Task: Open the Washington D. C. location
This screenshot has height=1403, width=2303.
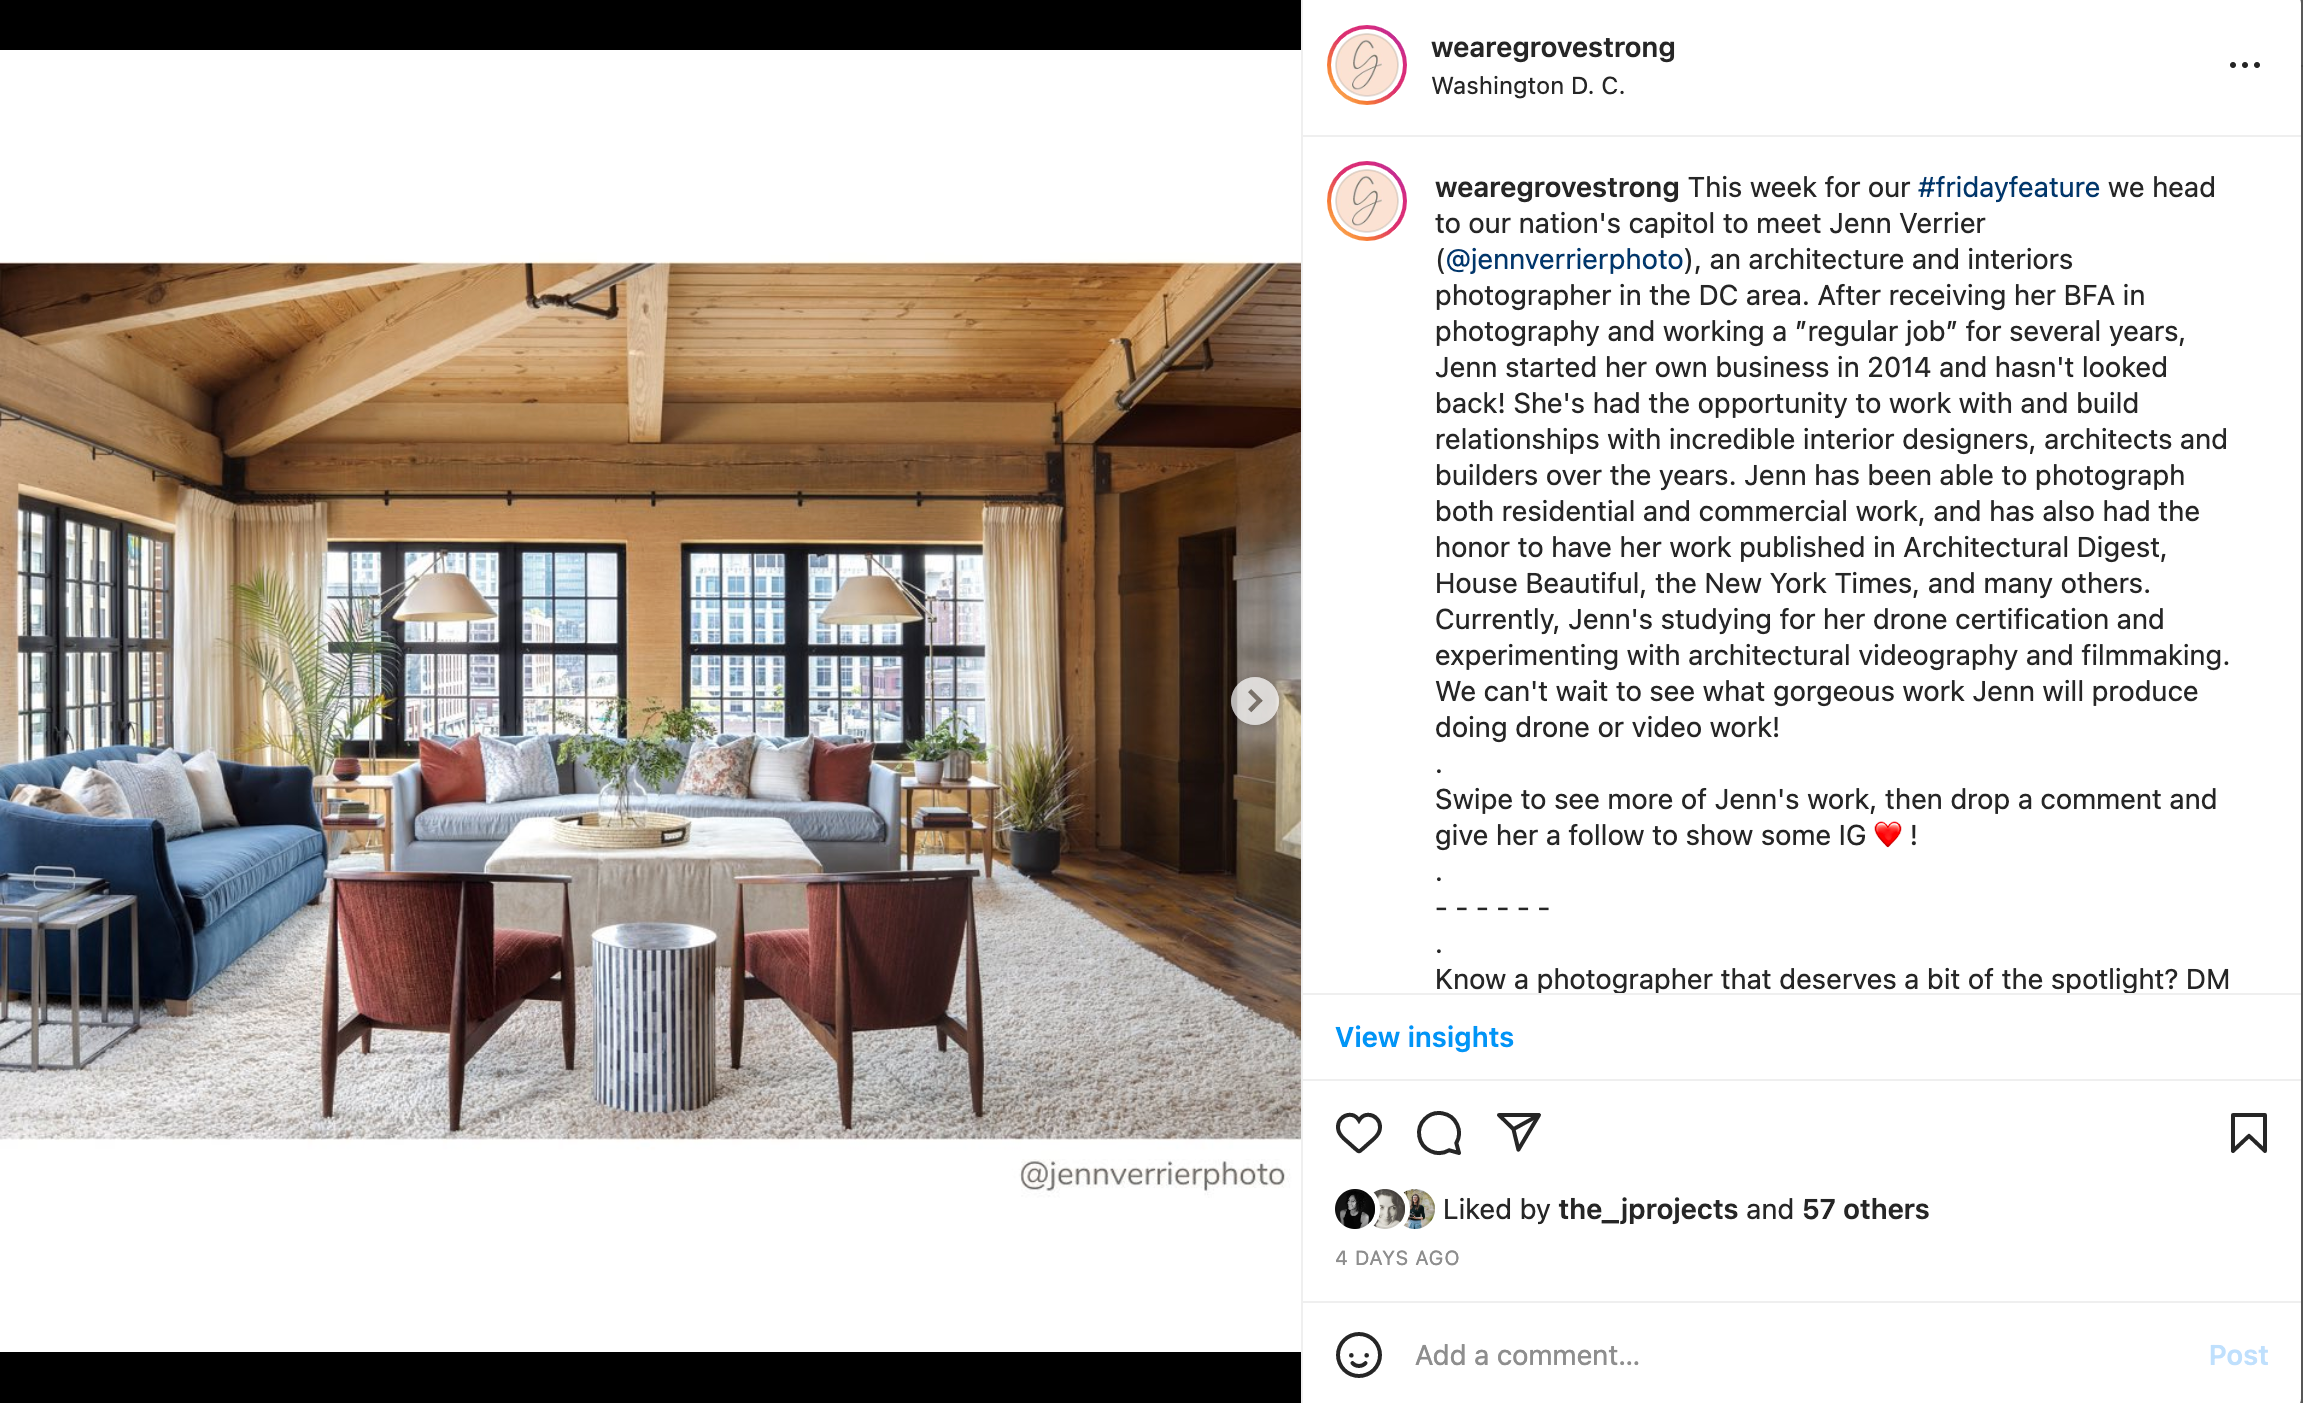Action: 1528,86
